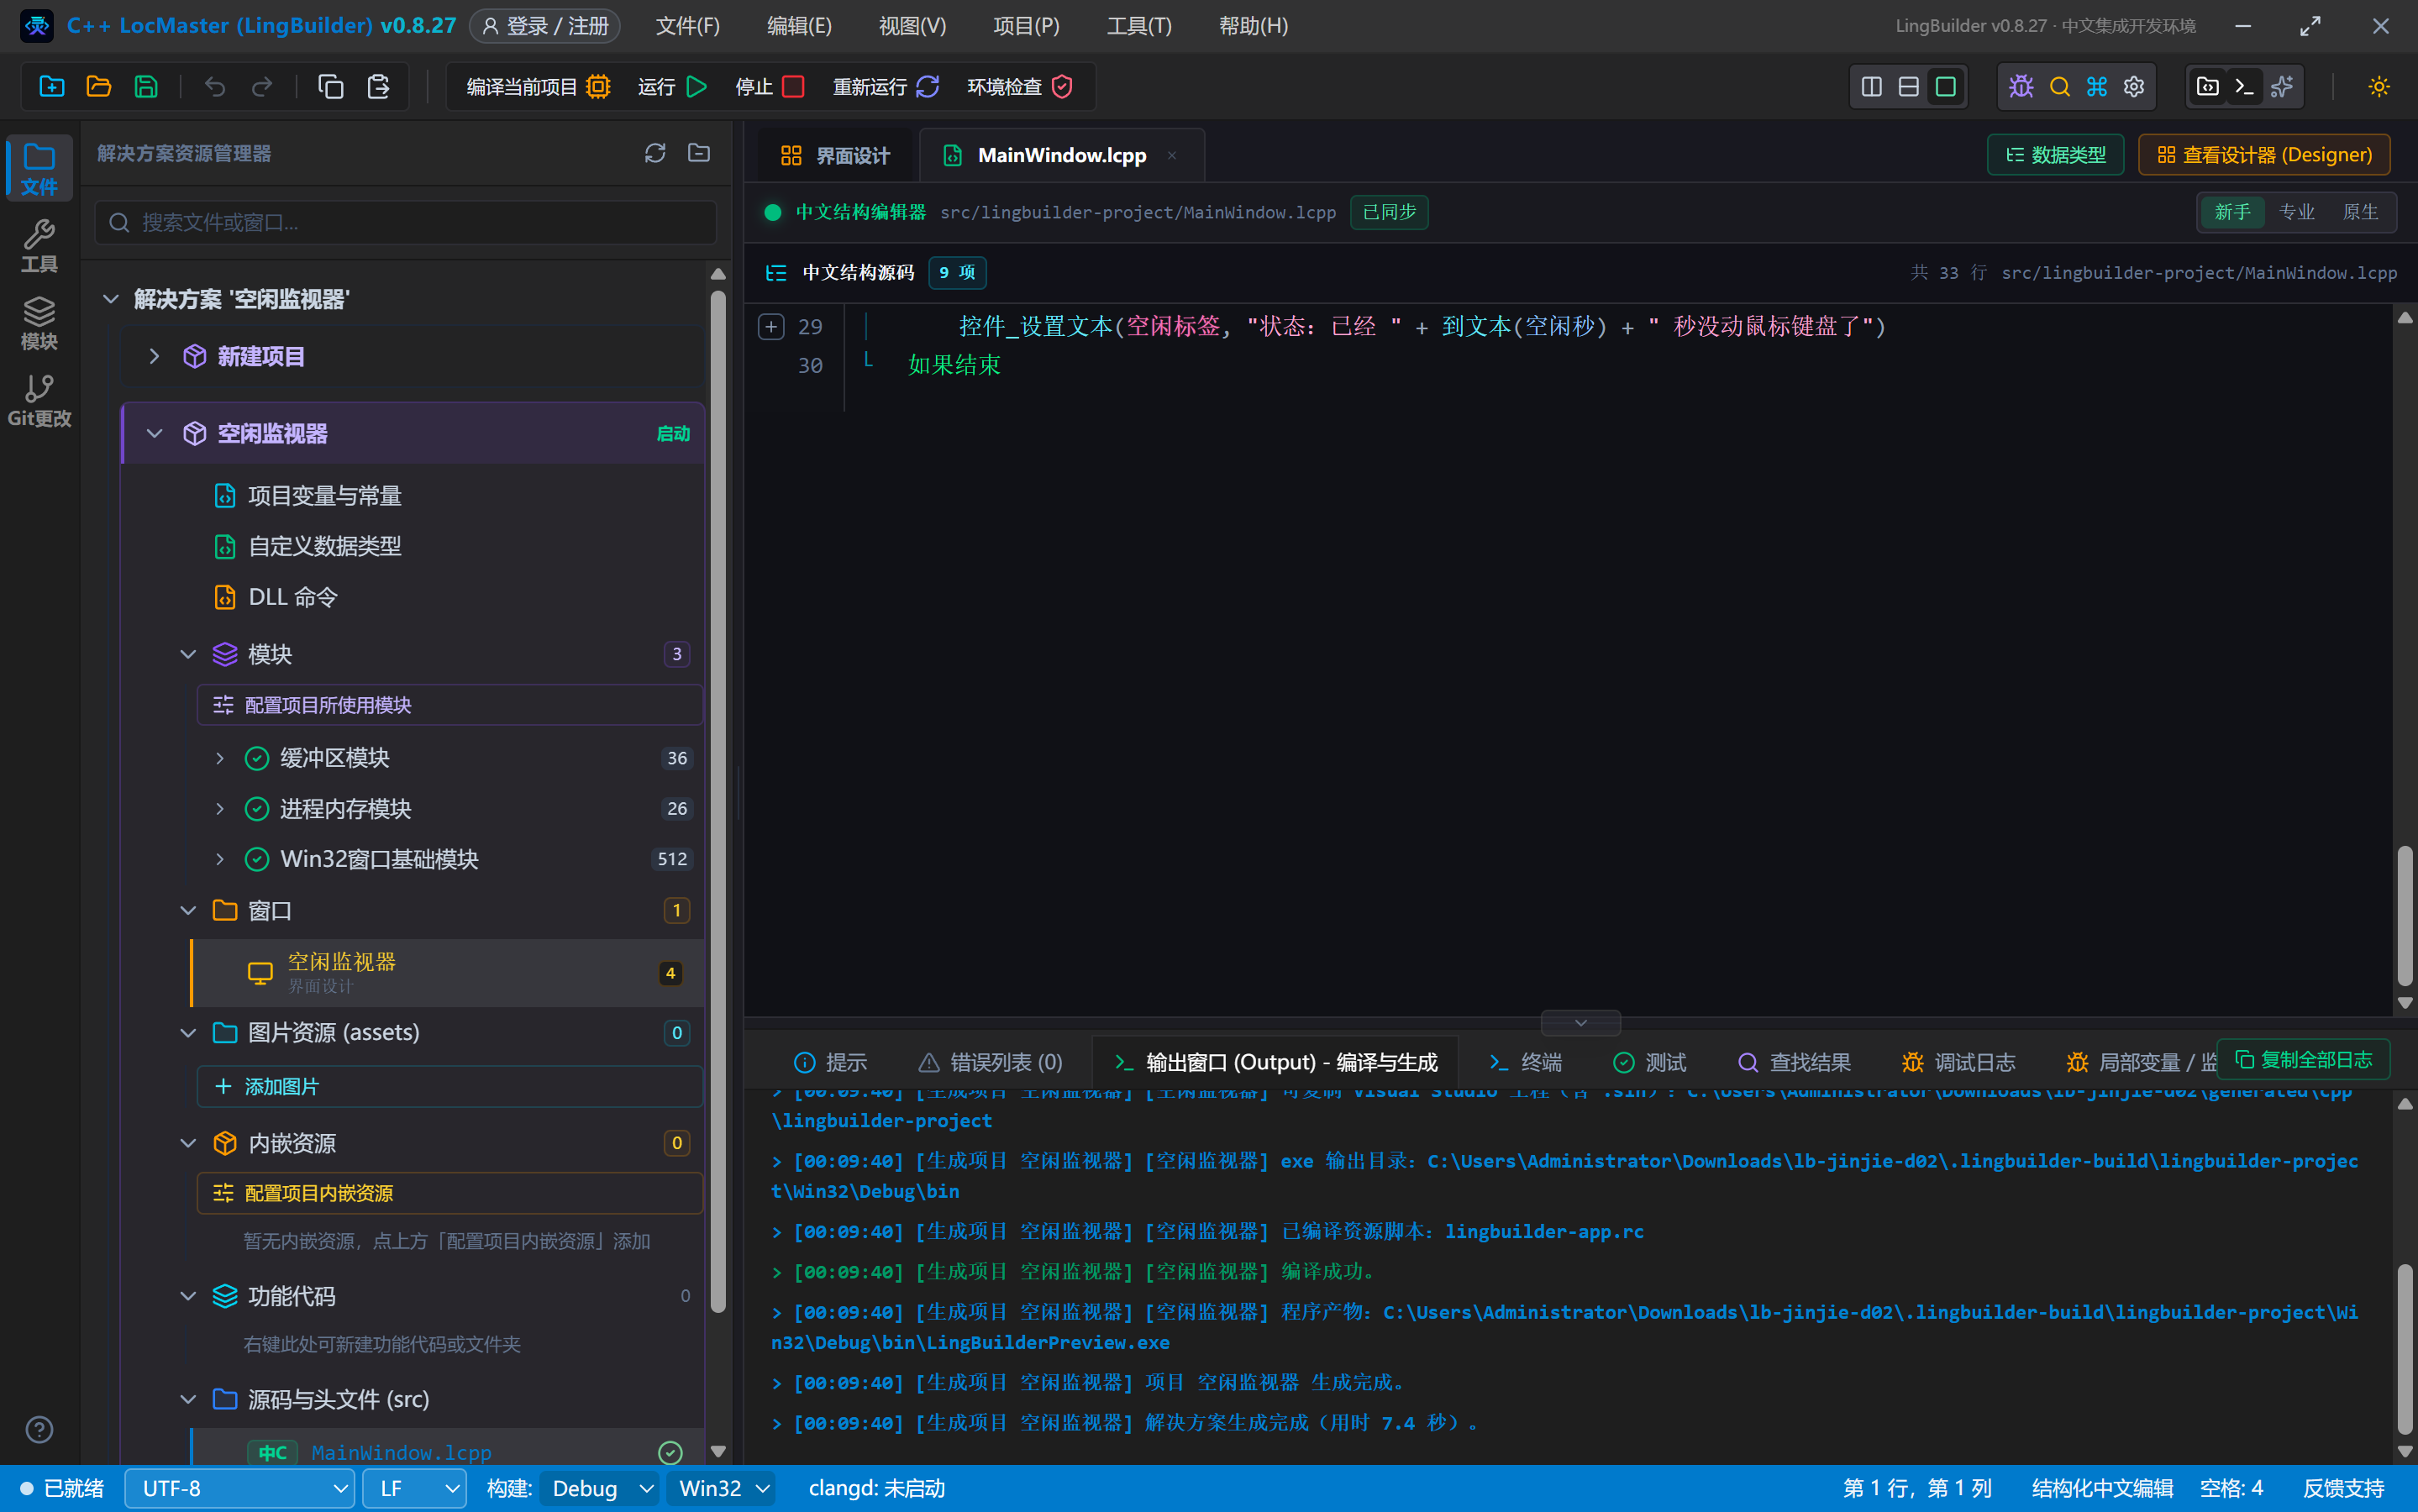Click the 运行 run button
The image size is (2418, 1512).
(x=672, y=87)
